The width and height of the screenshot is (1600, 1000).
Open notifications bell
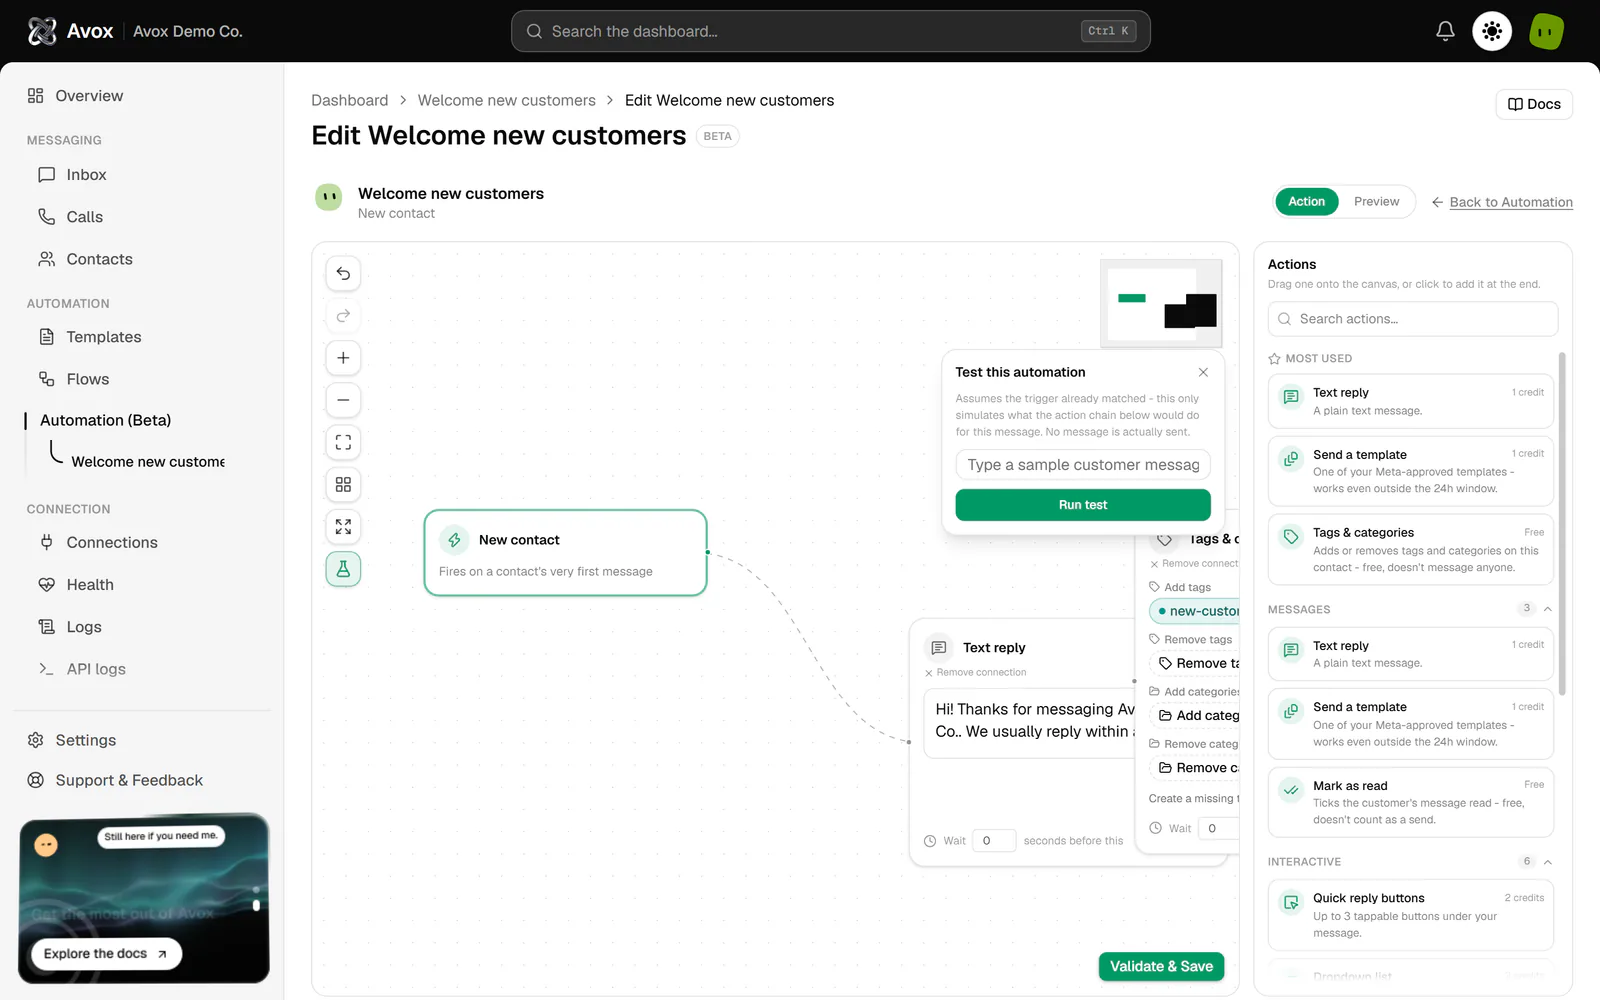coord(1445,31)
